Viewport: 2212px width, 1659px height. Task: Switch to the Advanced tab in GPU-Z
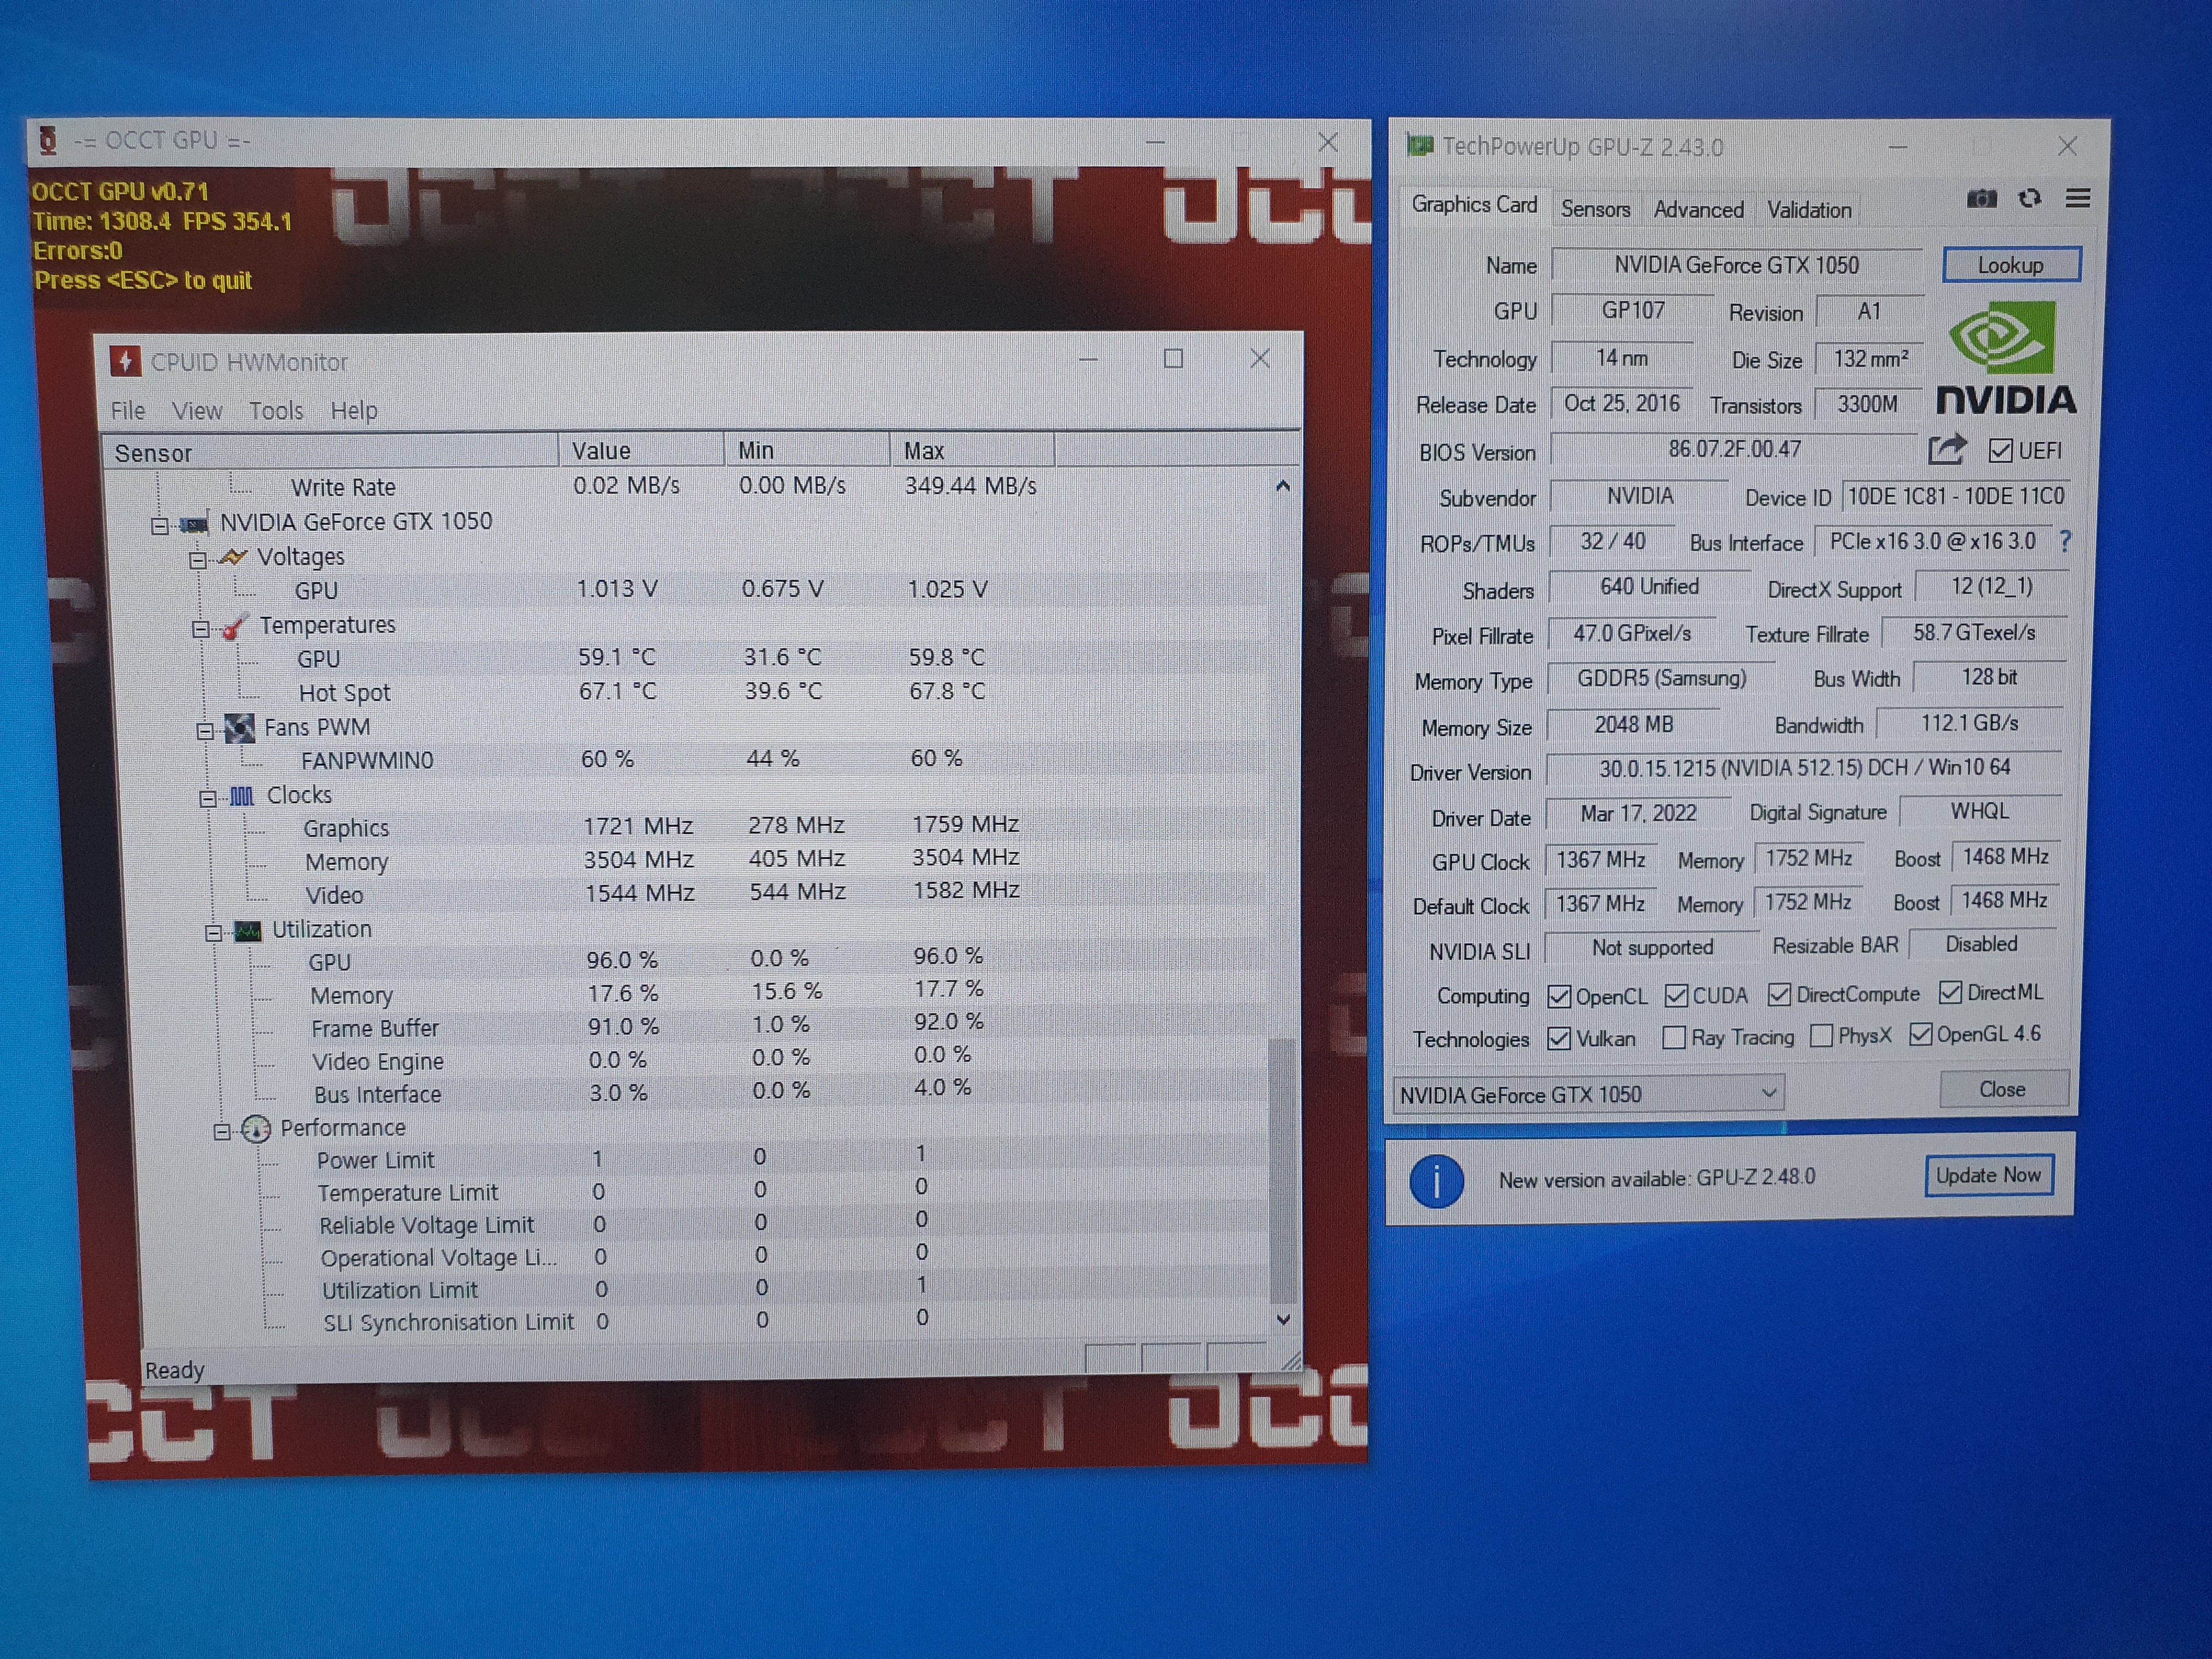click(x=1698, y=209)
